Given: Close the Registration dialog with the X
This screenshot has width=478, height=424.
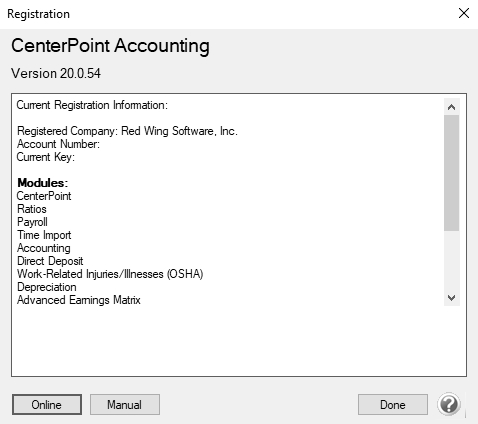Looking at the screenshot, I should [464, 14].
